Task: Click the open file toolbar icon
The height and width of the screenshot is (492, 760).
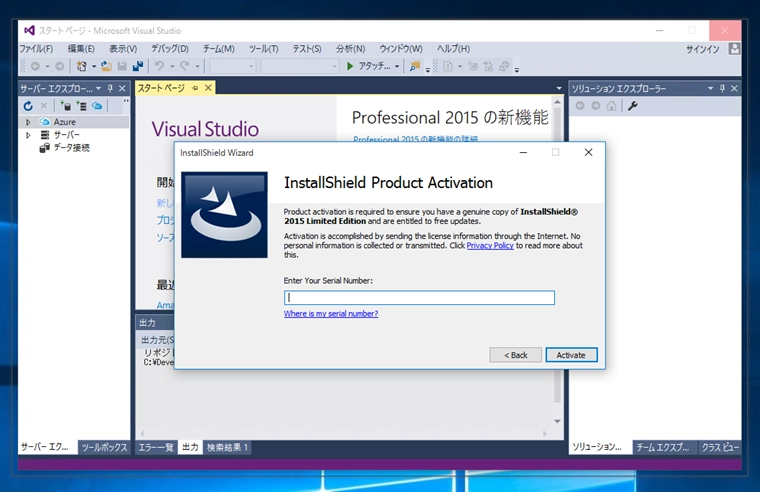Action: pyautogui.click(x=106, y=66)
